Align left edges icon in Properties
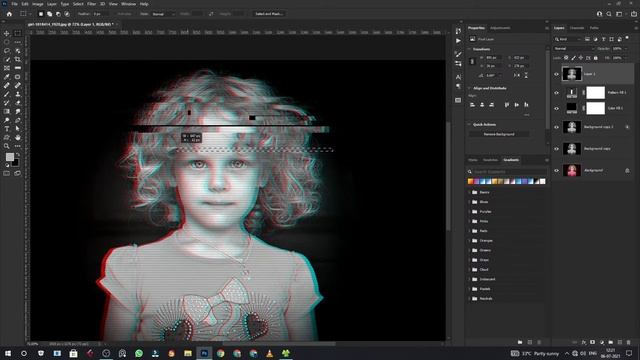The width and height of the screenshot is (640, 360). click(x=472, y=105)
